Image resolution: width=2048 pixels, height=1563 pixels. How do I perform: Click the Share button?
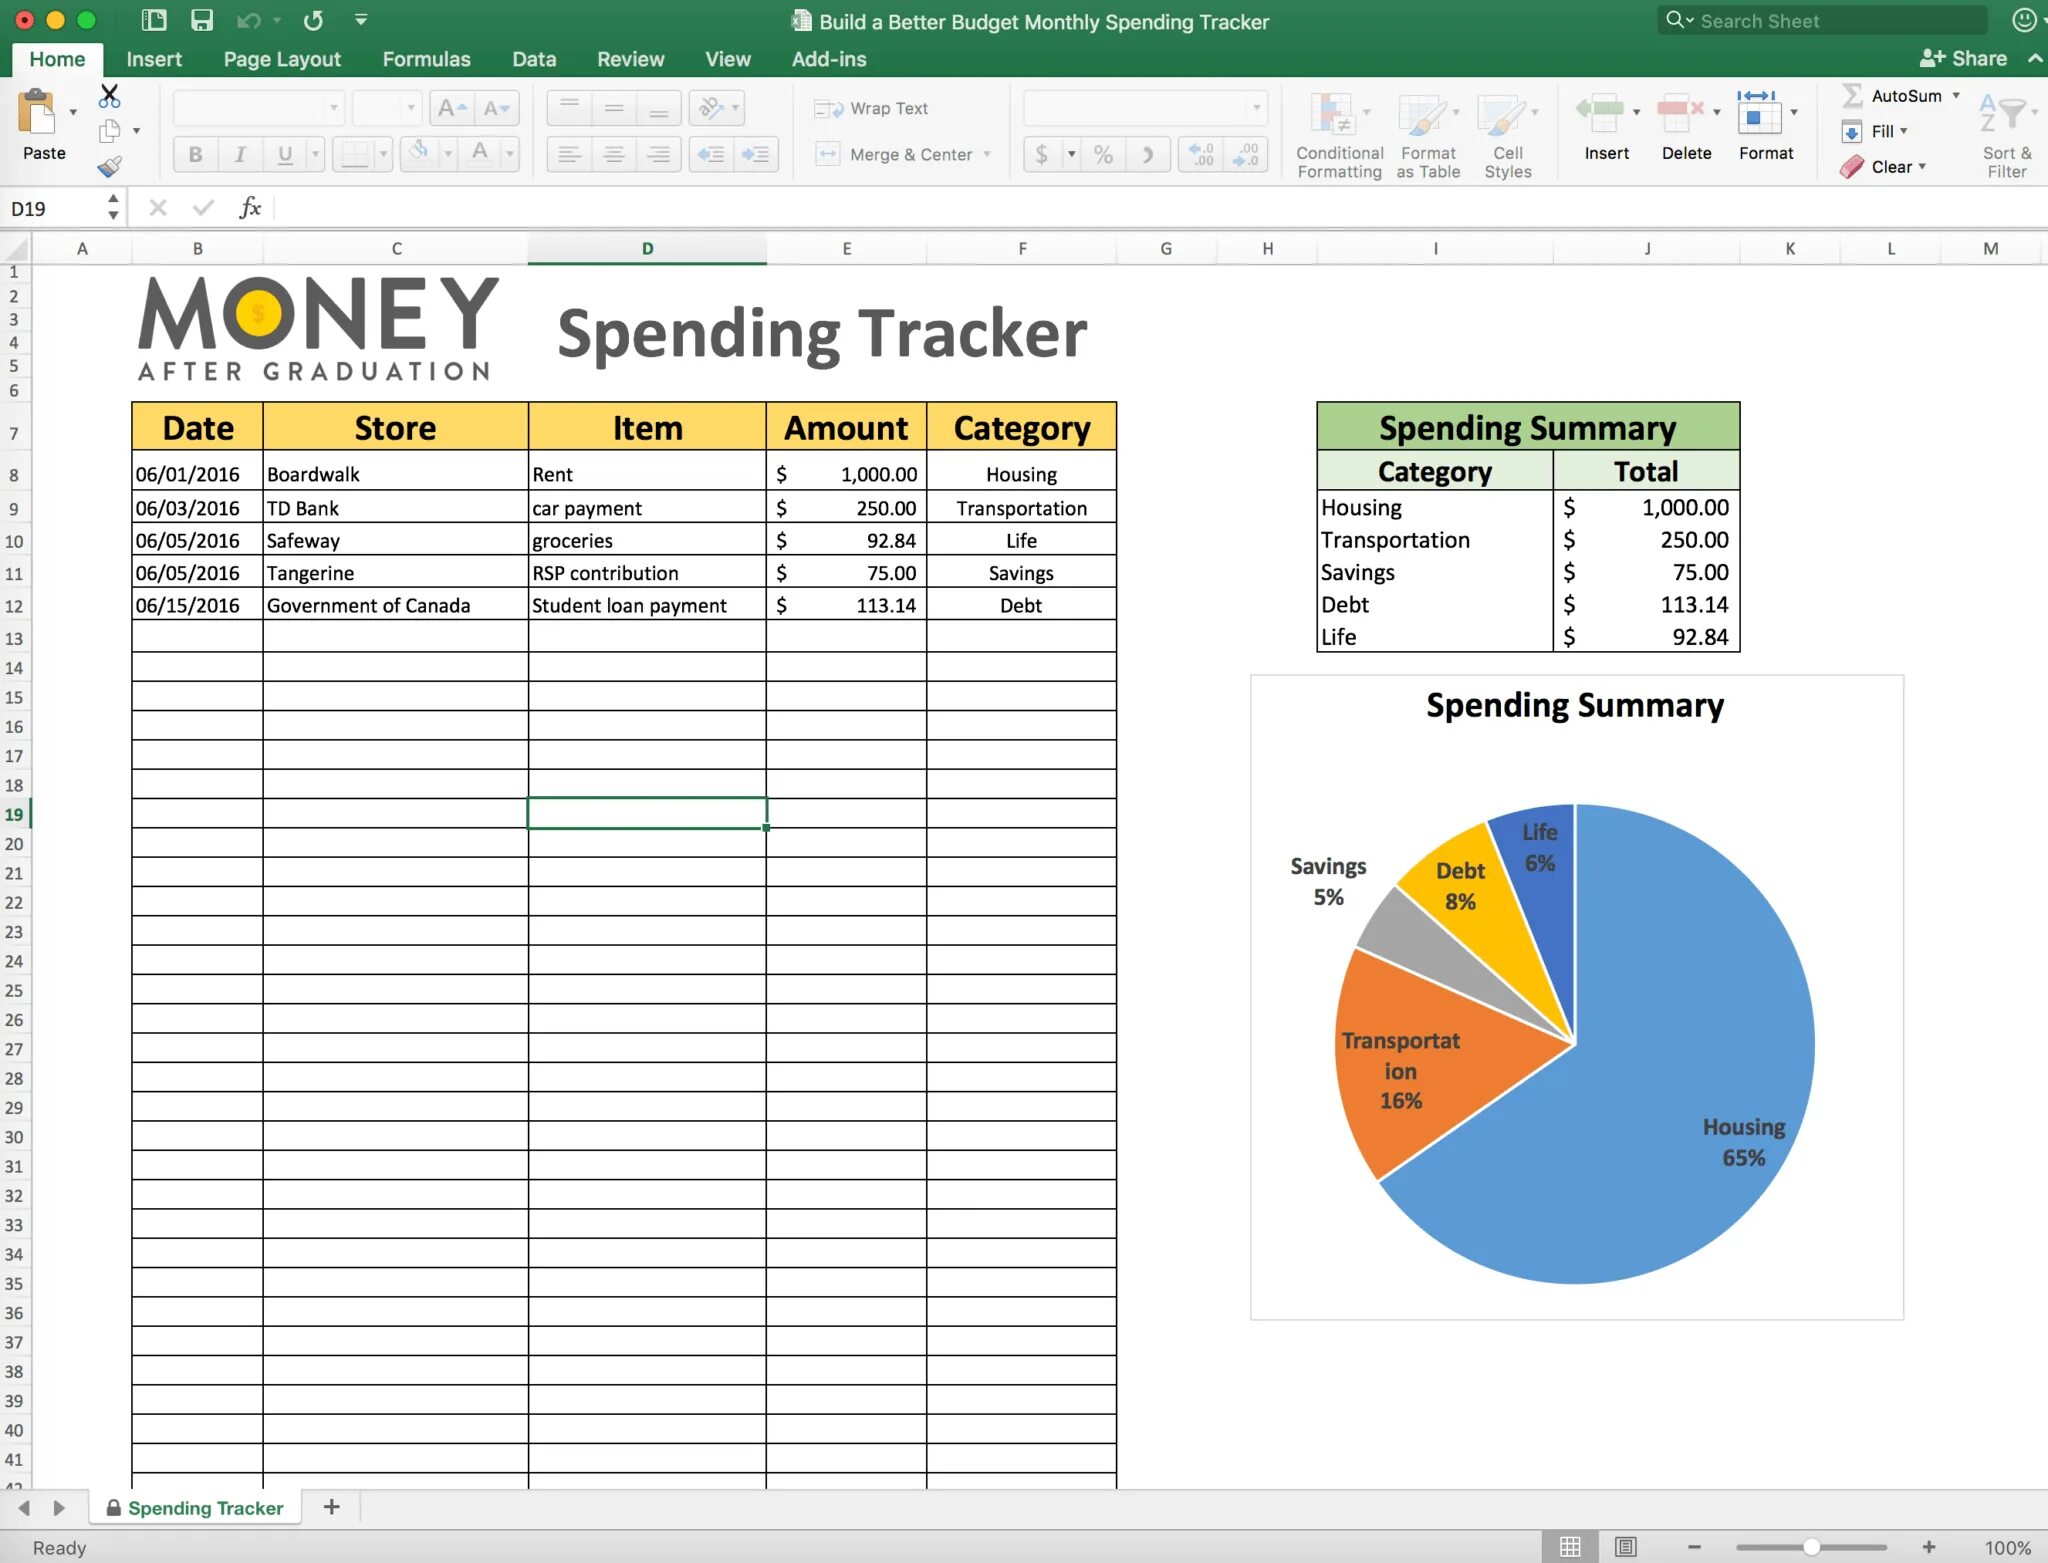tap(1963, 58)
